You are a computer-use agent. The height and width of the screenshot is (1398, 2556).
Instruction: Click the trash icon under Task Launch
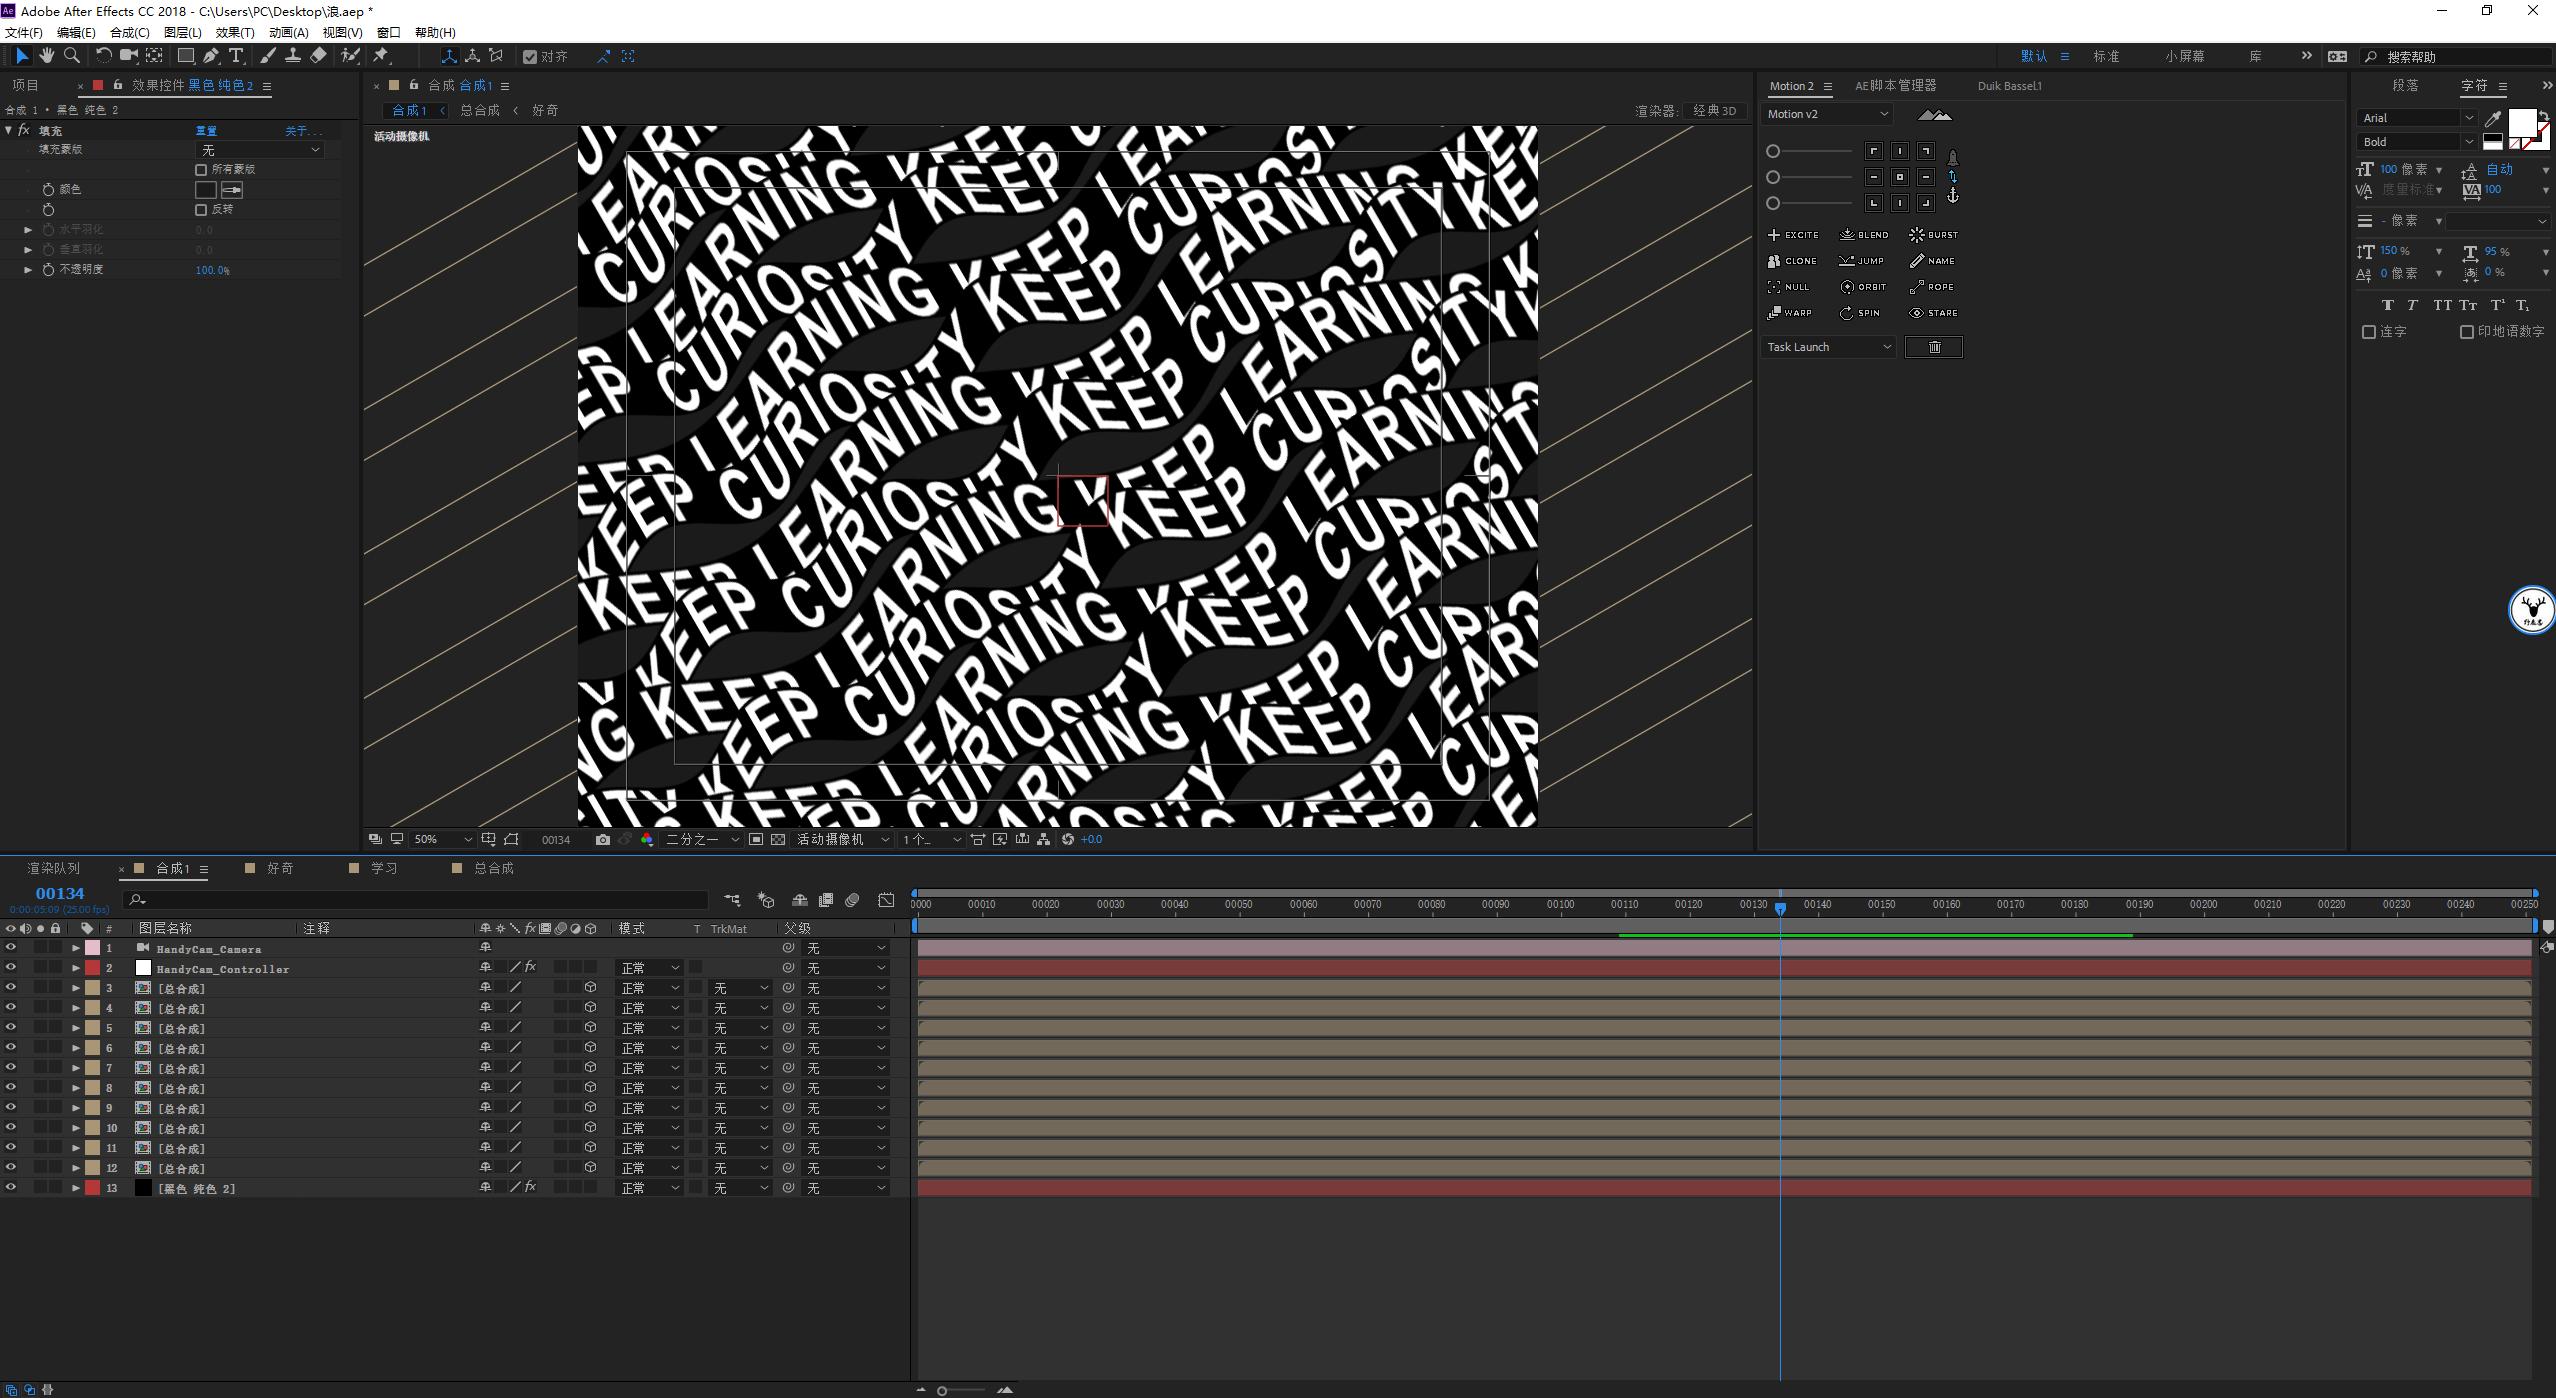(x=1932, y=346)
